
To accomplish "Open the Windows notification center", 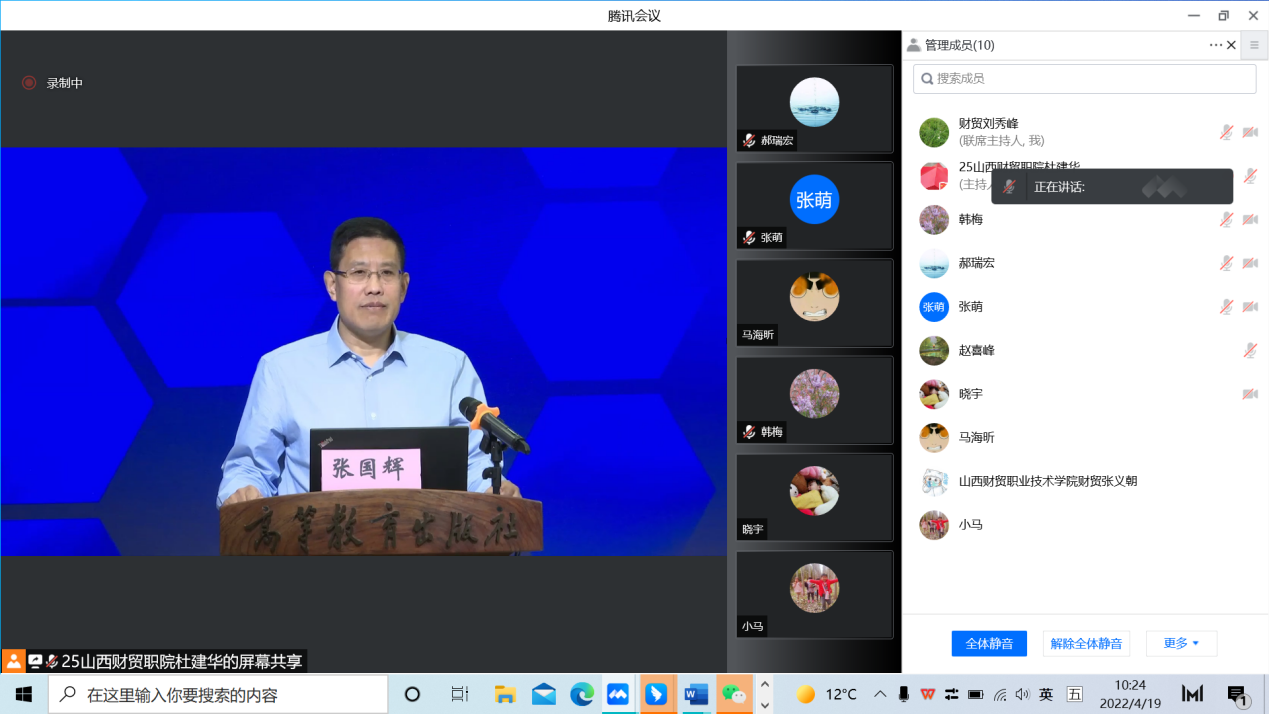I will (x=1237, y=694).
